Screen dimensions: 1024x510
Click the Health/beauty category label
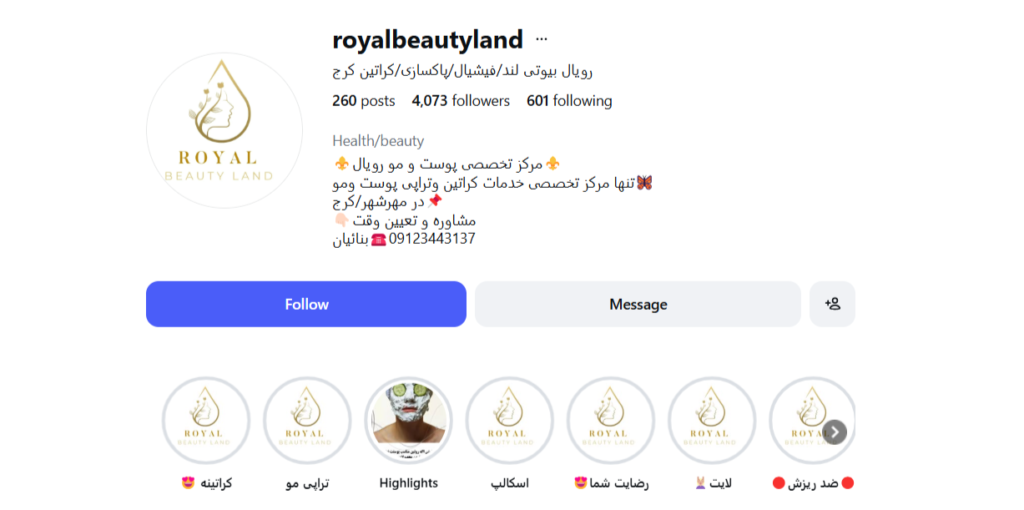point(378,141)
